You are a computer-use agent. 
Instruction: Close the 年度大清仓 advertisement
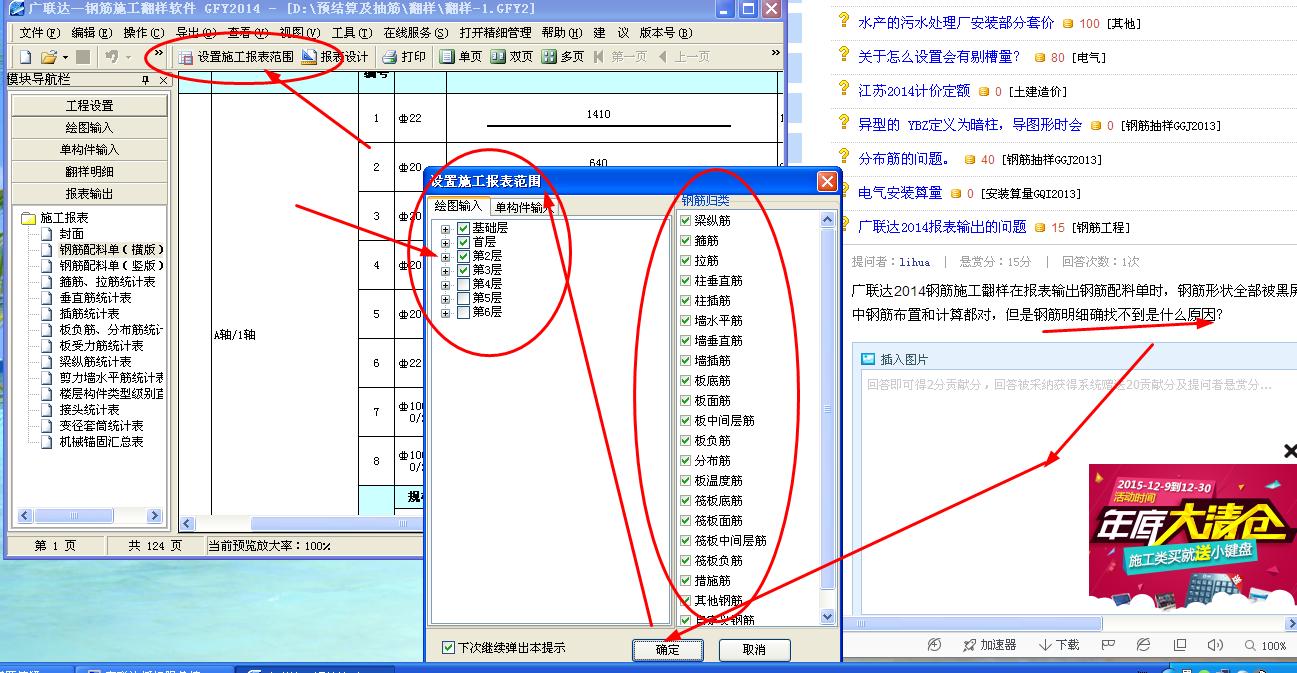tap(1290, 452)
